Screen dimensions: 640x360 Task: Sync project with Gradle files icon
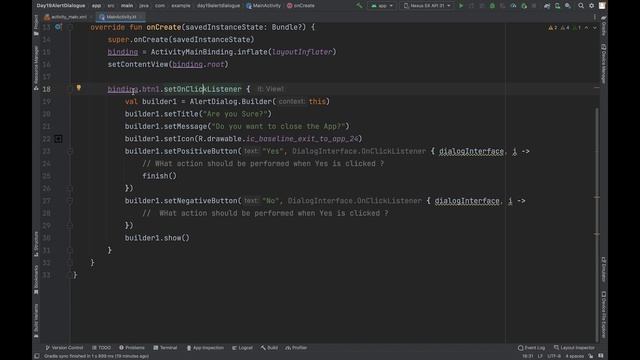click(547, 6)
